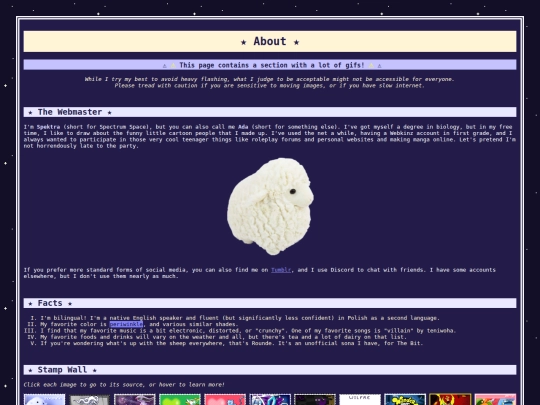Viewport: 540px width, 405px height.
Task: Click the About page title banner
Action: (x=270, y=41)
